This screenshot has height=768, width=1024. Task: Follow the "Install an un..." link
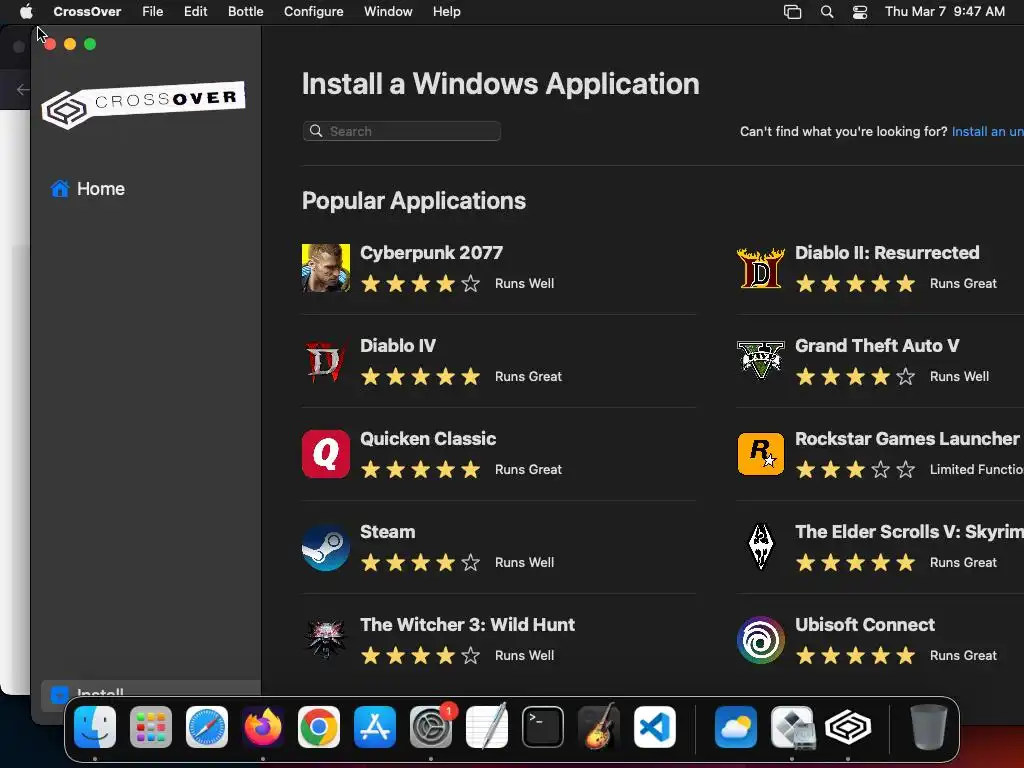(987, 131)
